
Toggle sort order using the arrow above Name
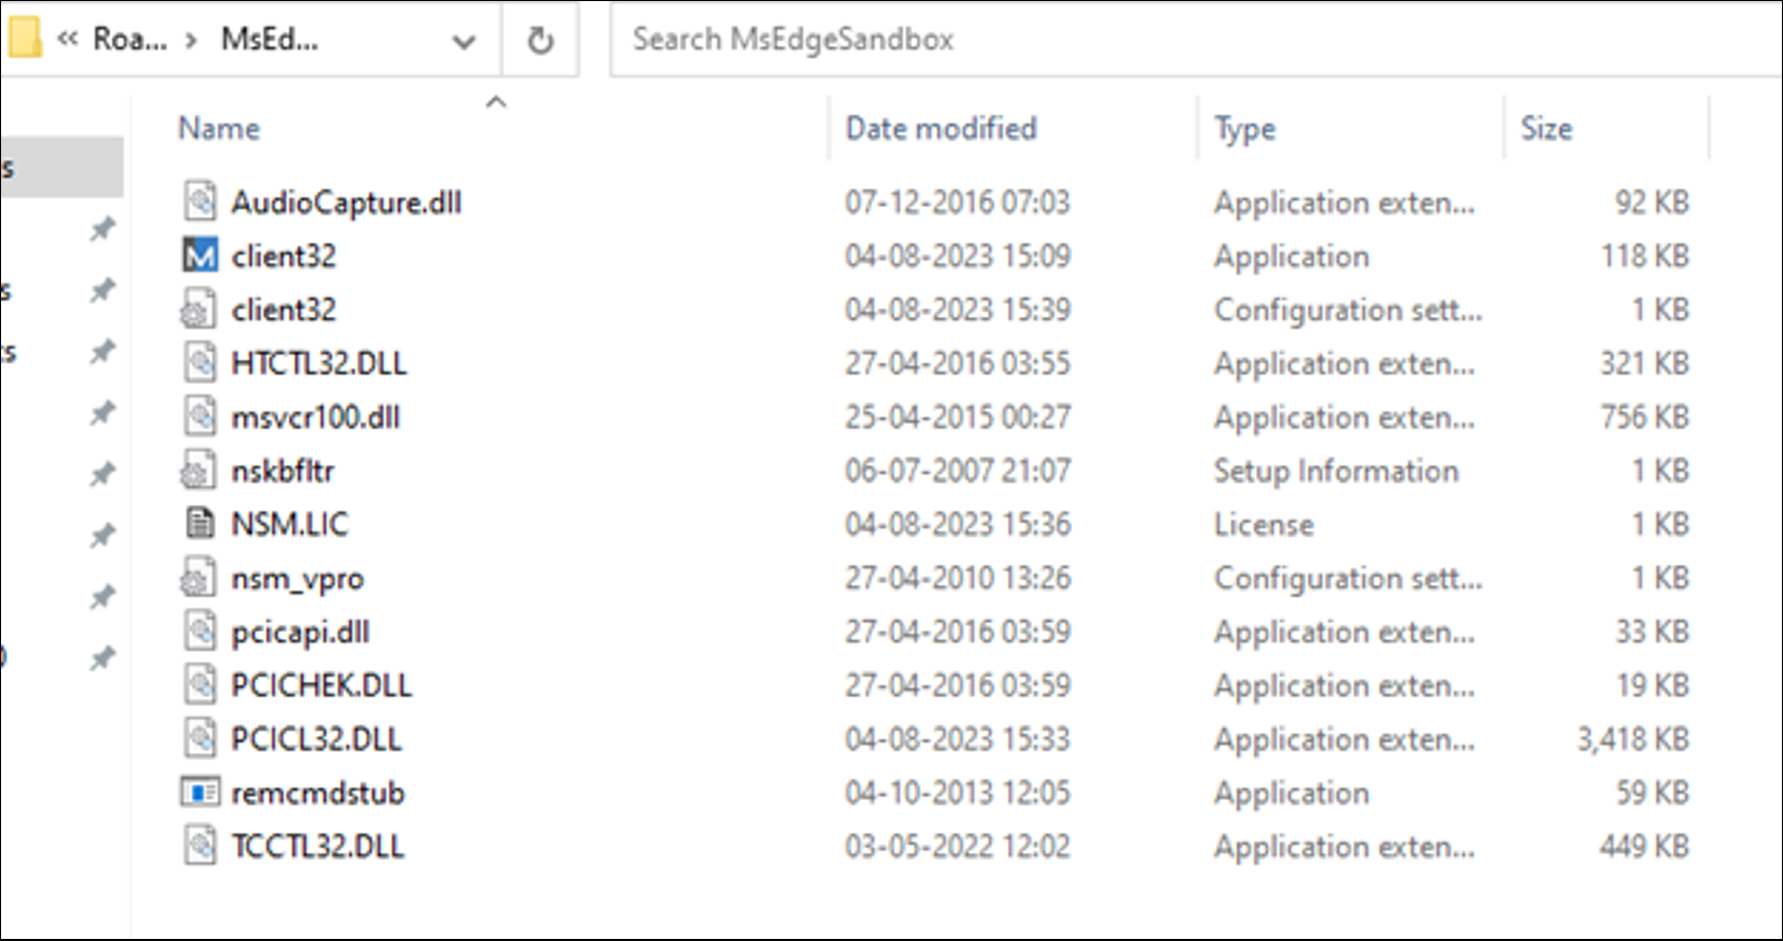(496, 103)
